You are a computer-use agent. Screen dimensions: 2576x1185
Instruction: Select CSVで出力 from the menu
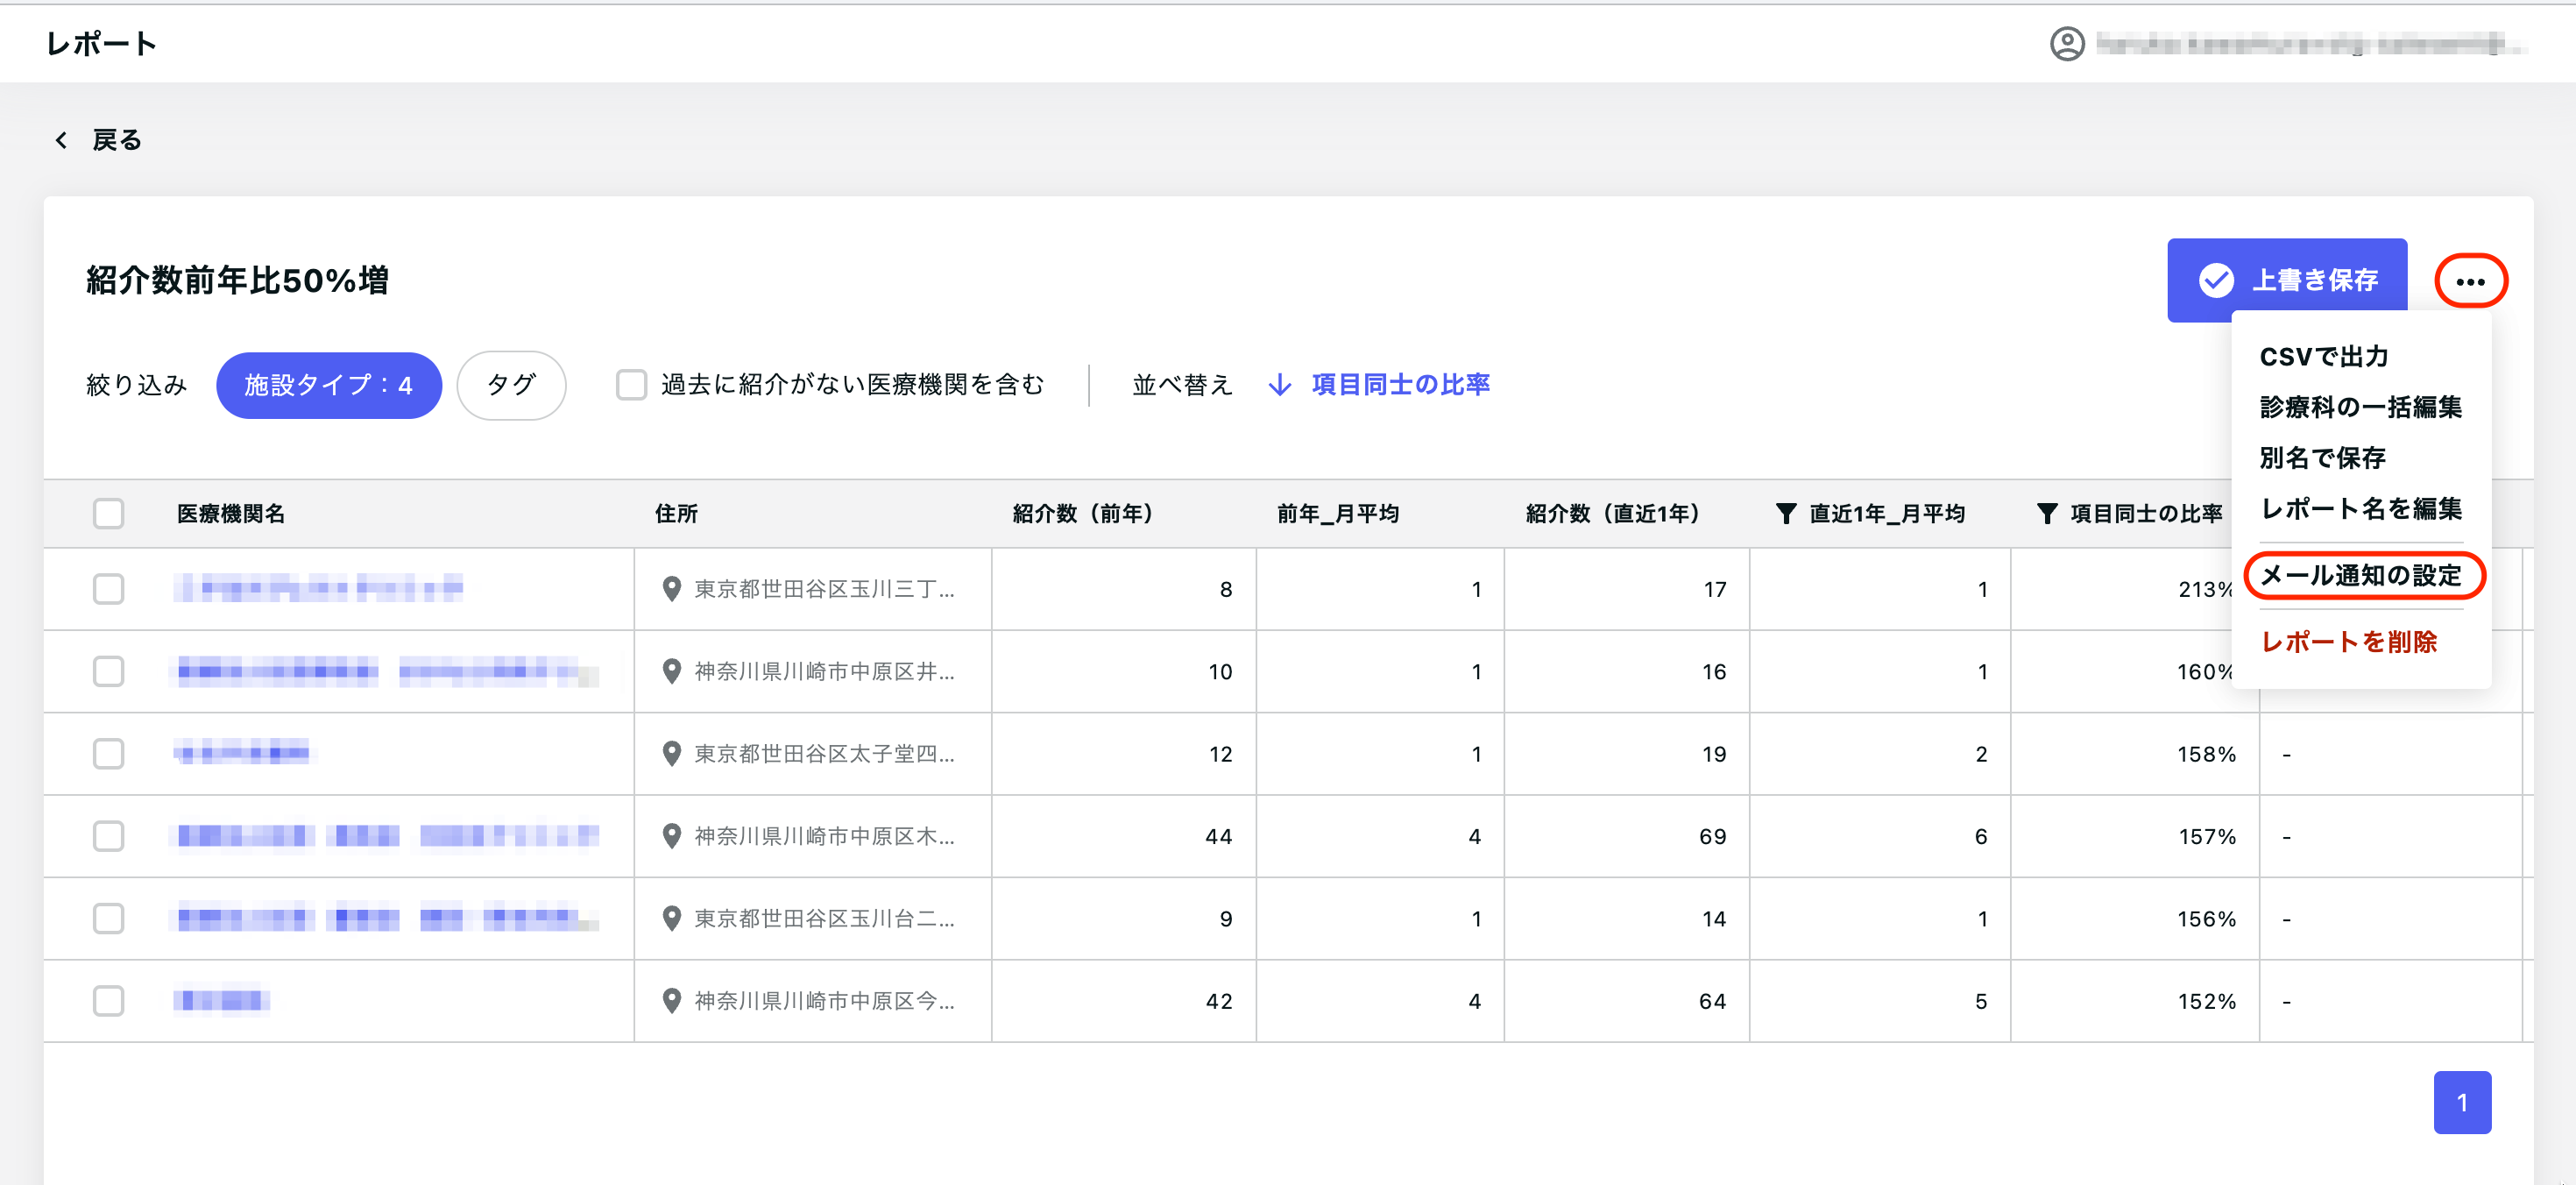(x=2324, y=357)
